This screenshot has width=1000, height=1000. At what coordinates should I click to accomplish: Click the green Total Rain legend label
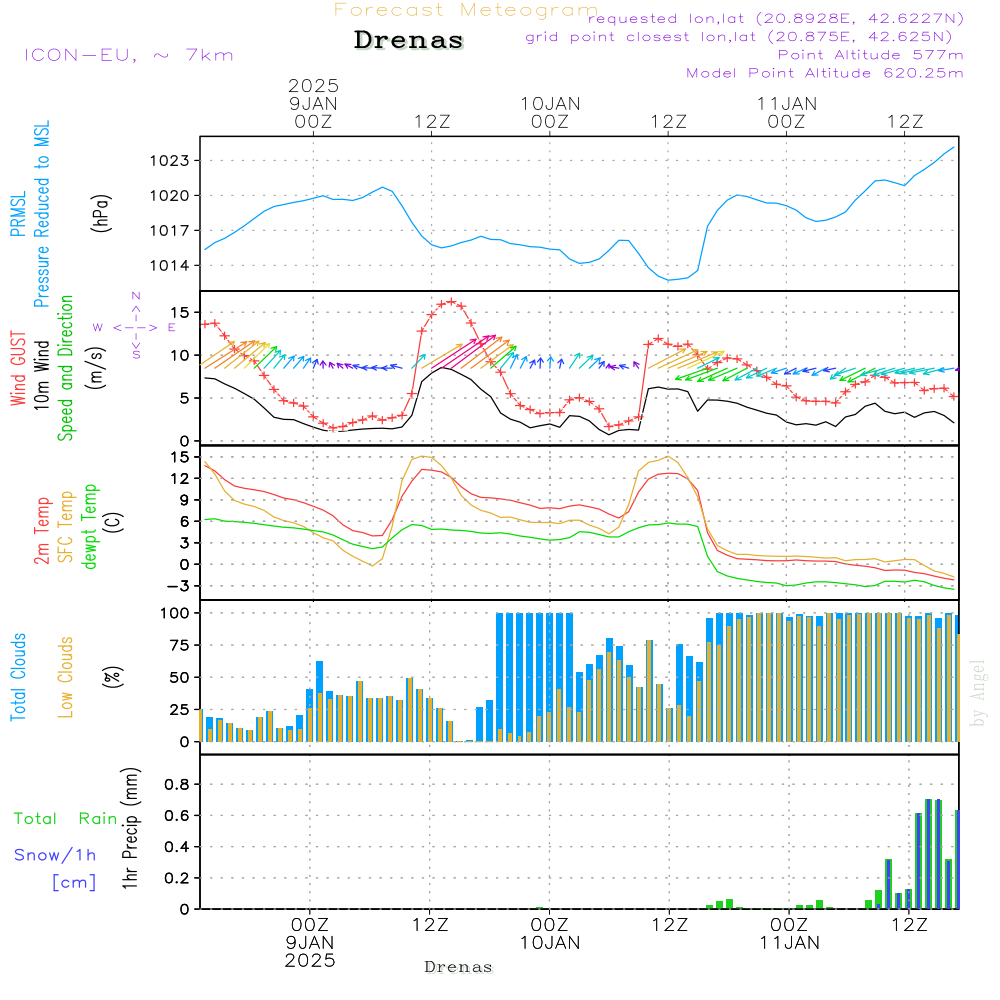(x=66, y=818)
